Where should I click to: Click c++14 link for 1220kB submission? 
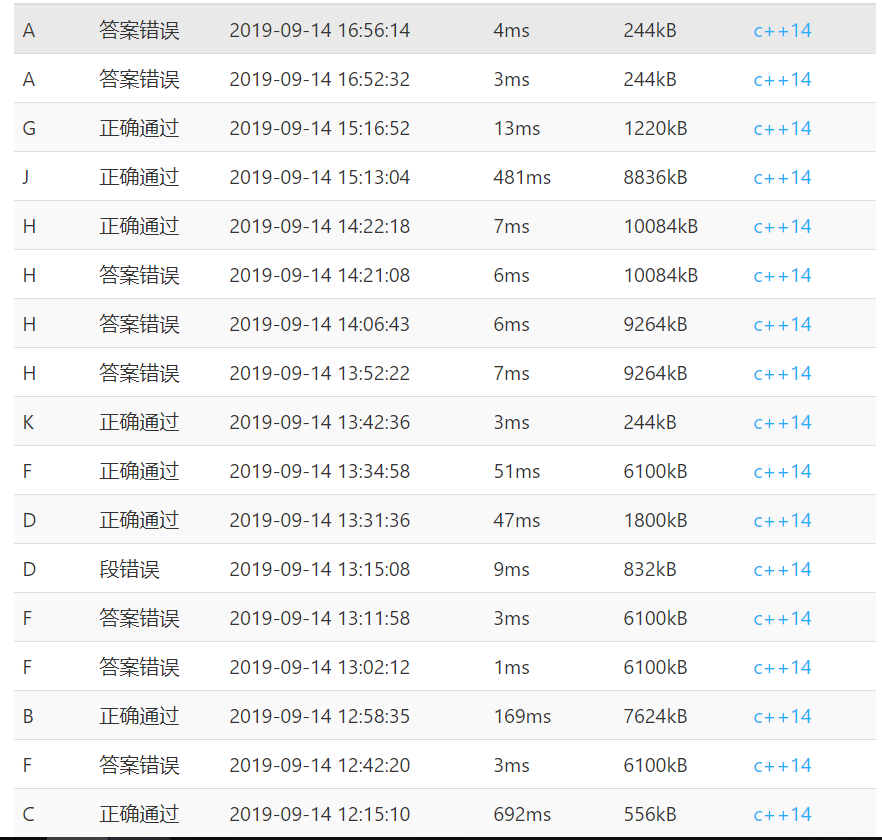coord(782,128)
